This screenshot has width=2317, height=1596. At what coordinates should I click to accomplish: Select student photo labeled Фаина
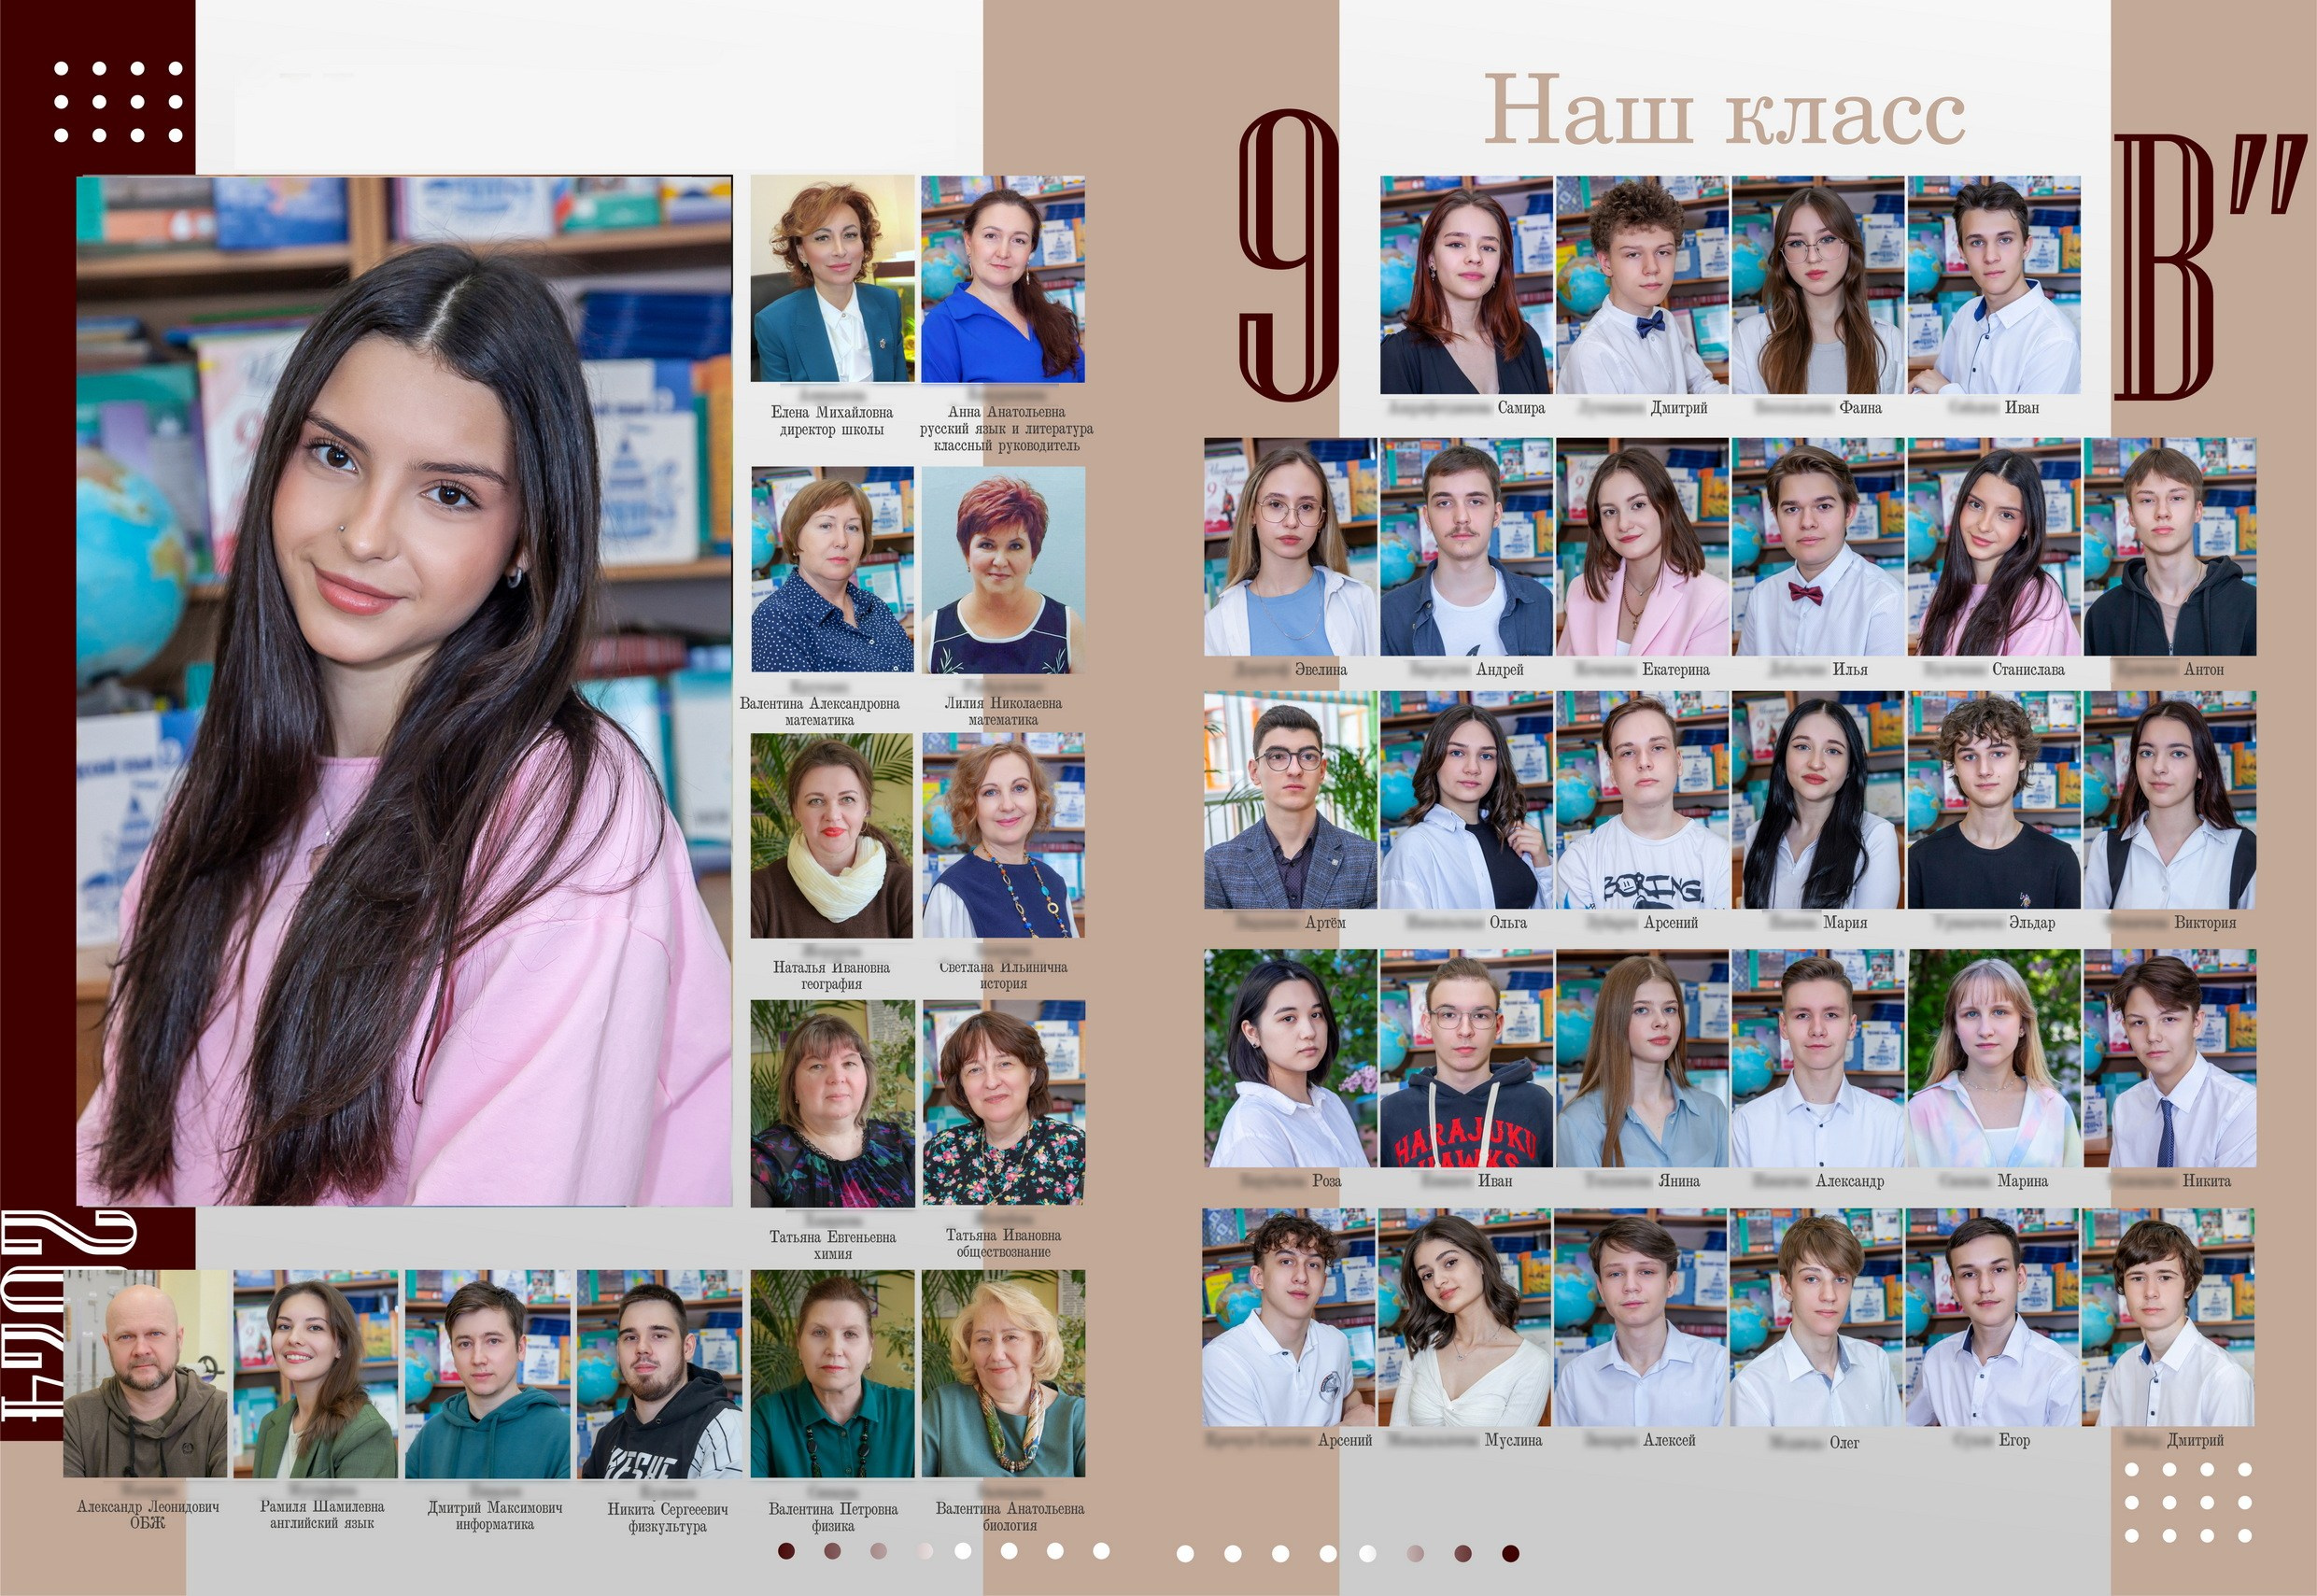[1818, 285]
